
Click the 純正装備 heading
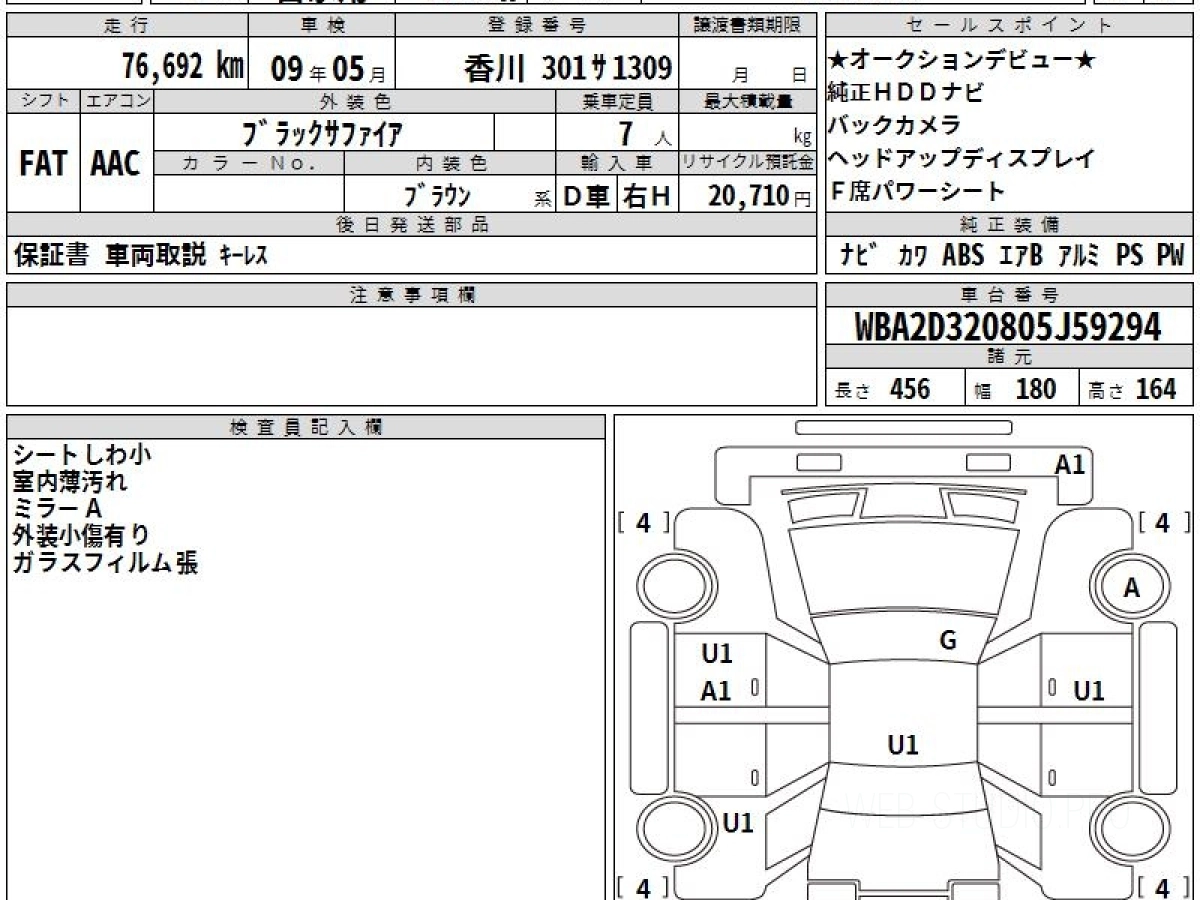[1010, 225]
